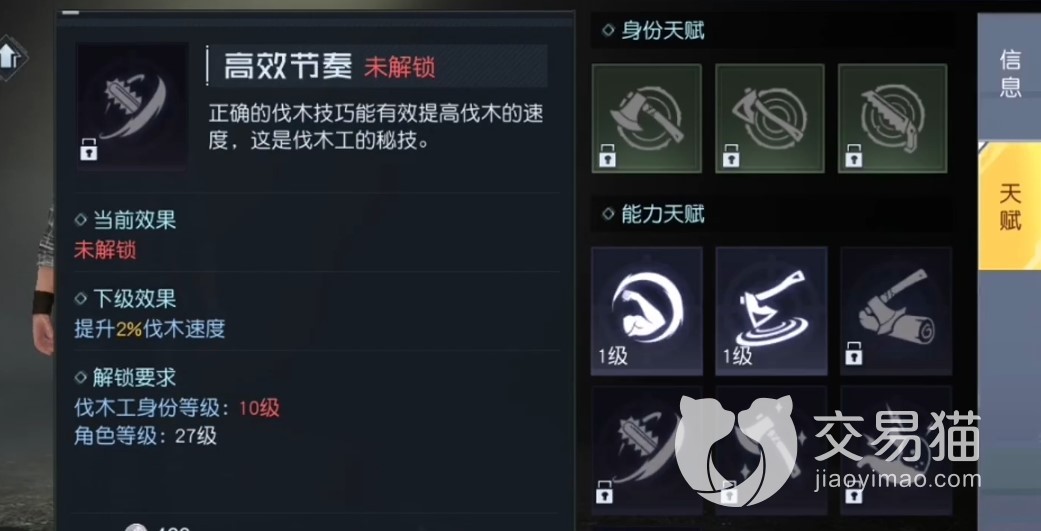
Task: Click the red 未解锁 status next to title
Action: tap(400, 67)
